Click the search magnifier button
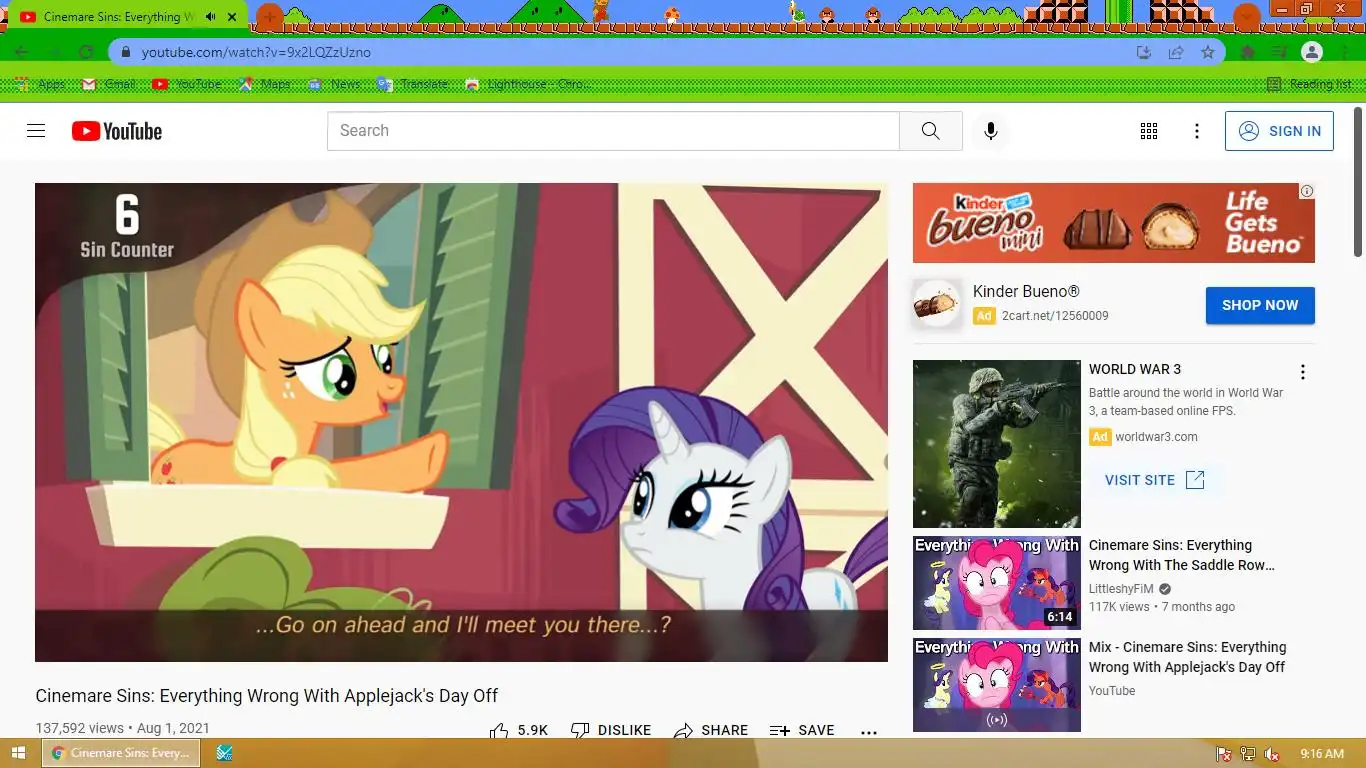Screen dimensions: 1366x768 pyautogui.click(x=931, y=131)
